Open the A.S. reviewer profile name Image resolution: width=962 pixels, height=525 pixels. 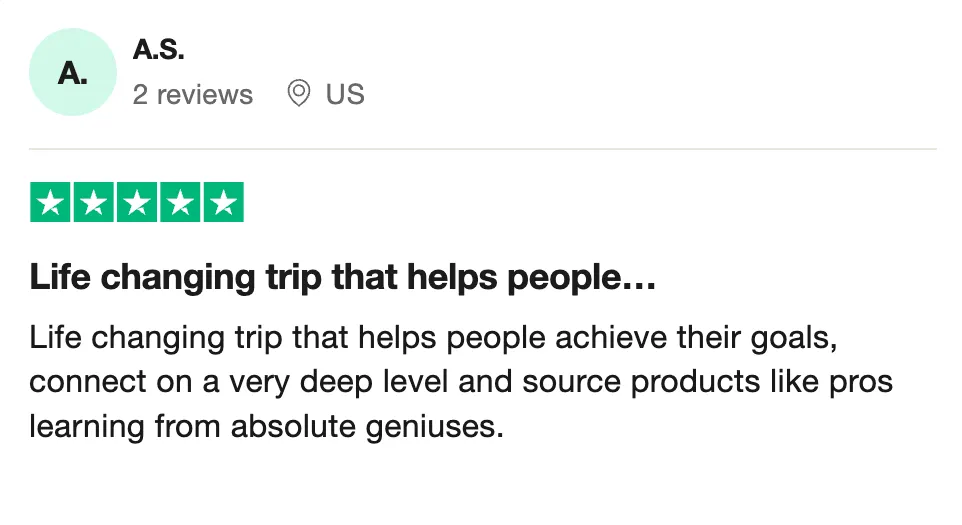pyautogui.click(x=158, y=49)
